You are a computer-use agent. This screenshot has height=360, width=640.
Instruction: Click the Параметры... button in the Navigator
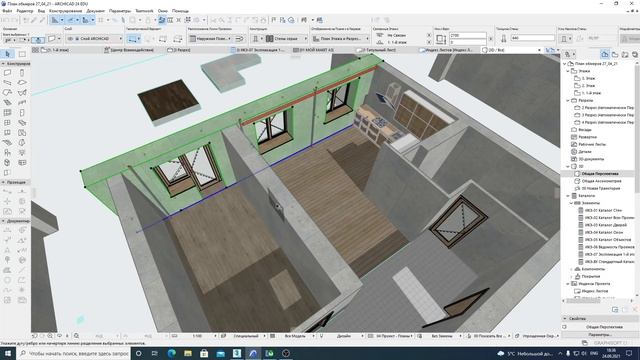[x=600, y=334]
